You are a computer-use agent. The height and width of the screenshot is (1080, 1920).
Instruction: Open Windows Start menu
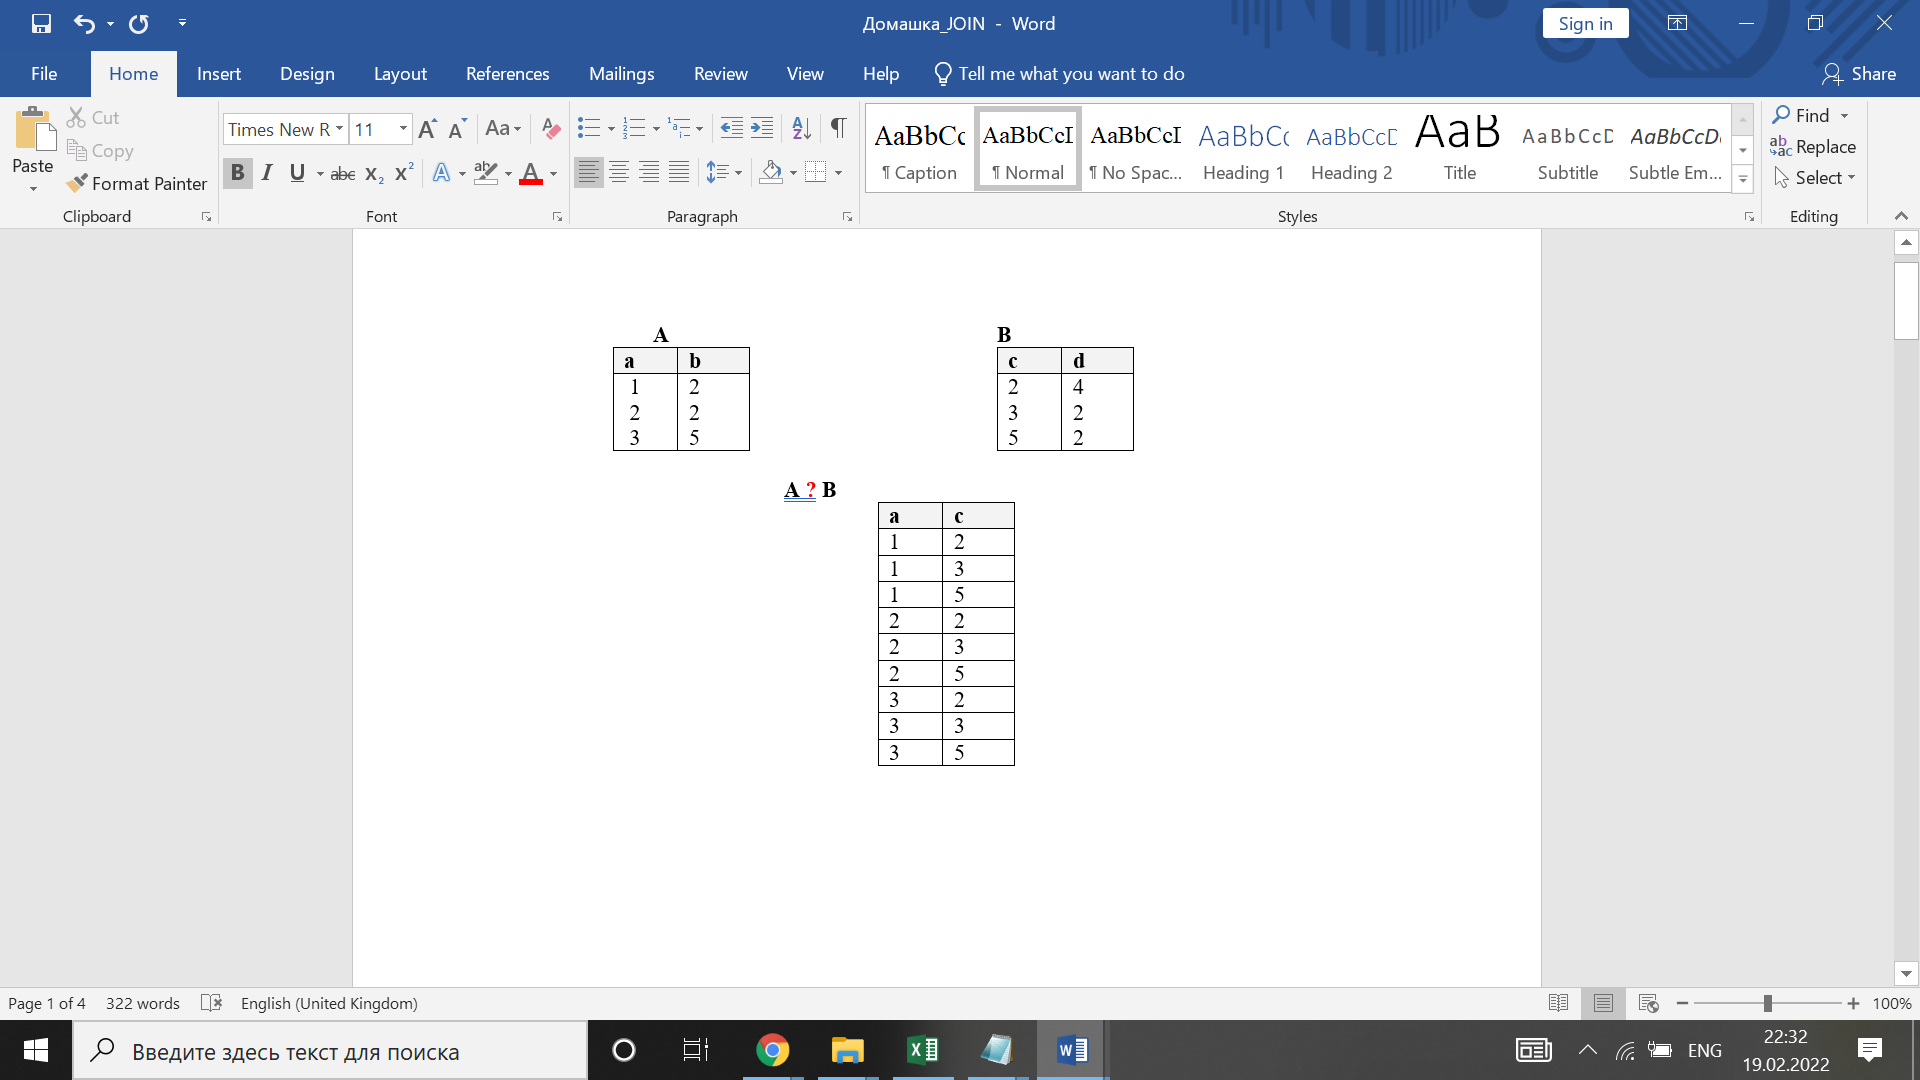click(36, 1050)
